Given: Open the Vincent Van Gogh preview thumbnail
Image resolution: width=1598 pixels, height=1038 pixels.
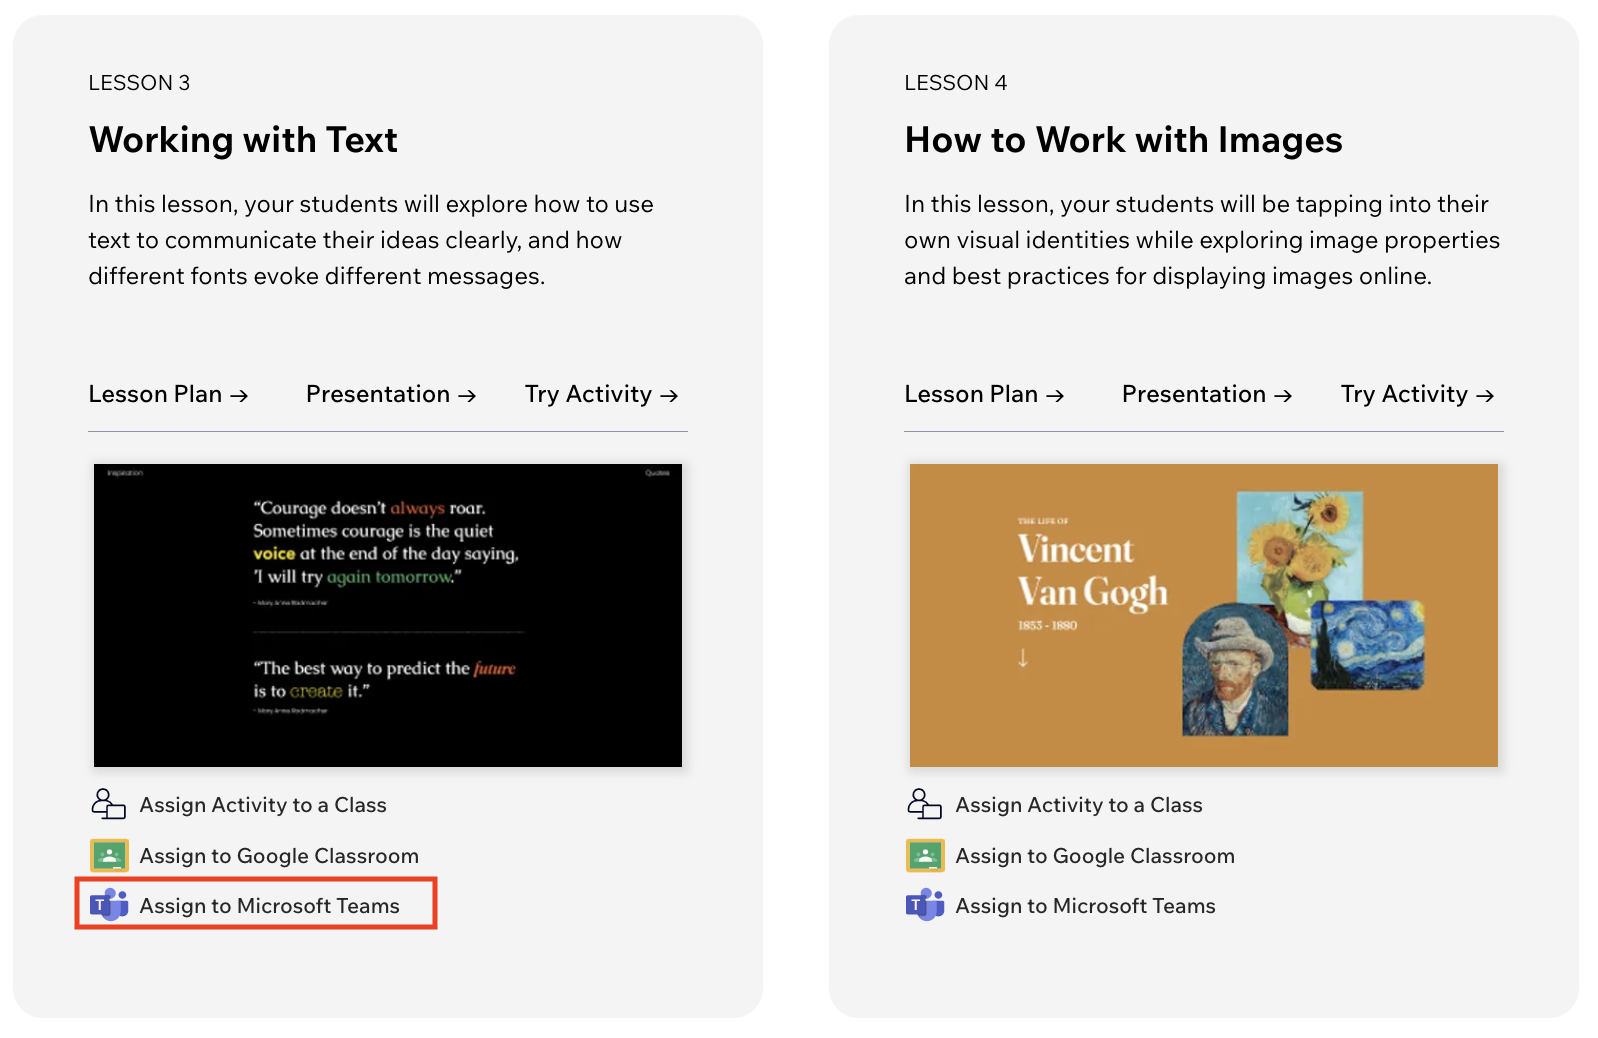Looking at the screenshot, I should tap(1203, 615).
